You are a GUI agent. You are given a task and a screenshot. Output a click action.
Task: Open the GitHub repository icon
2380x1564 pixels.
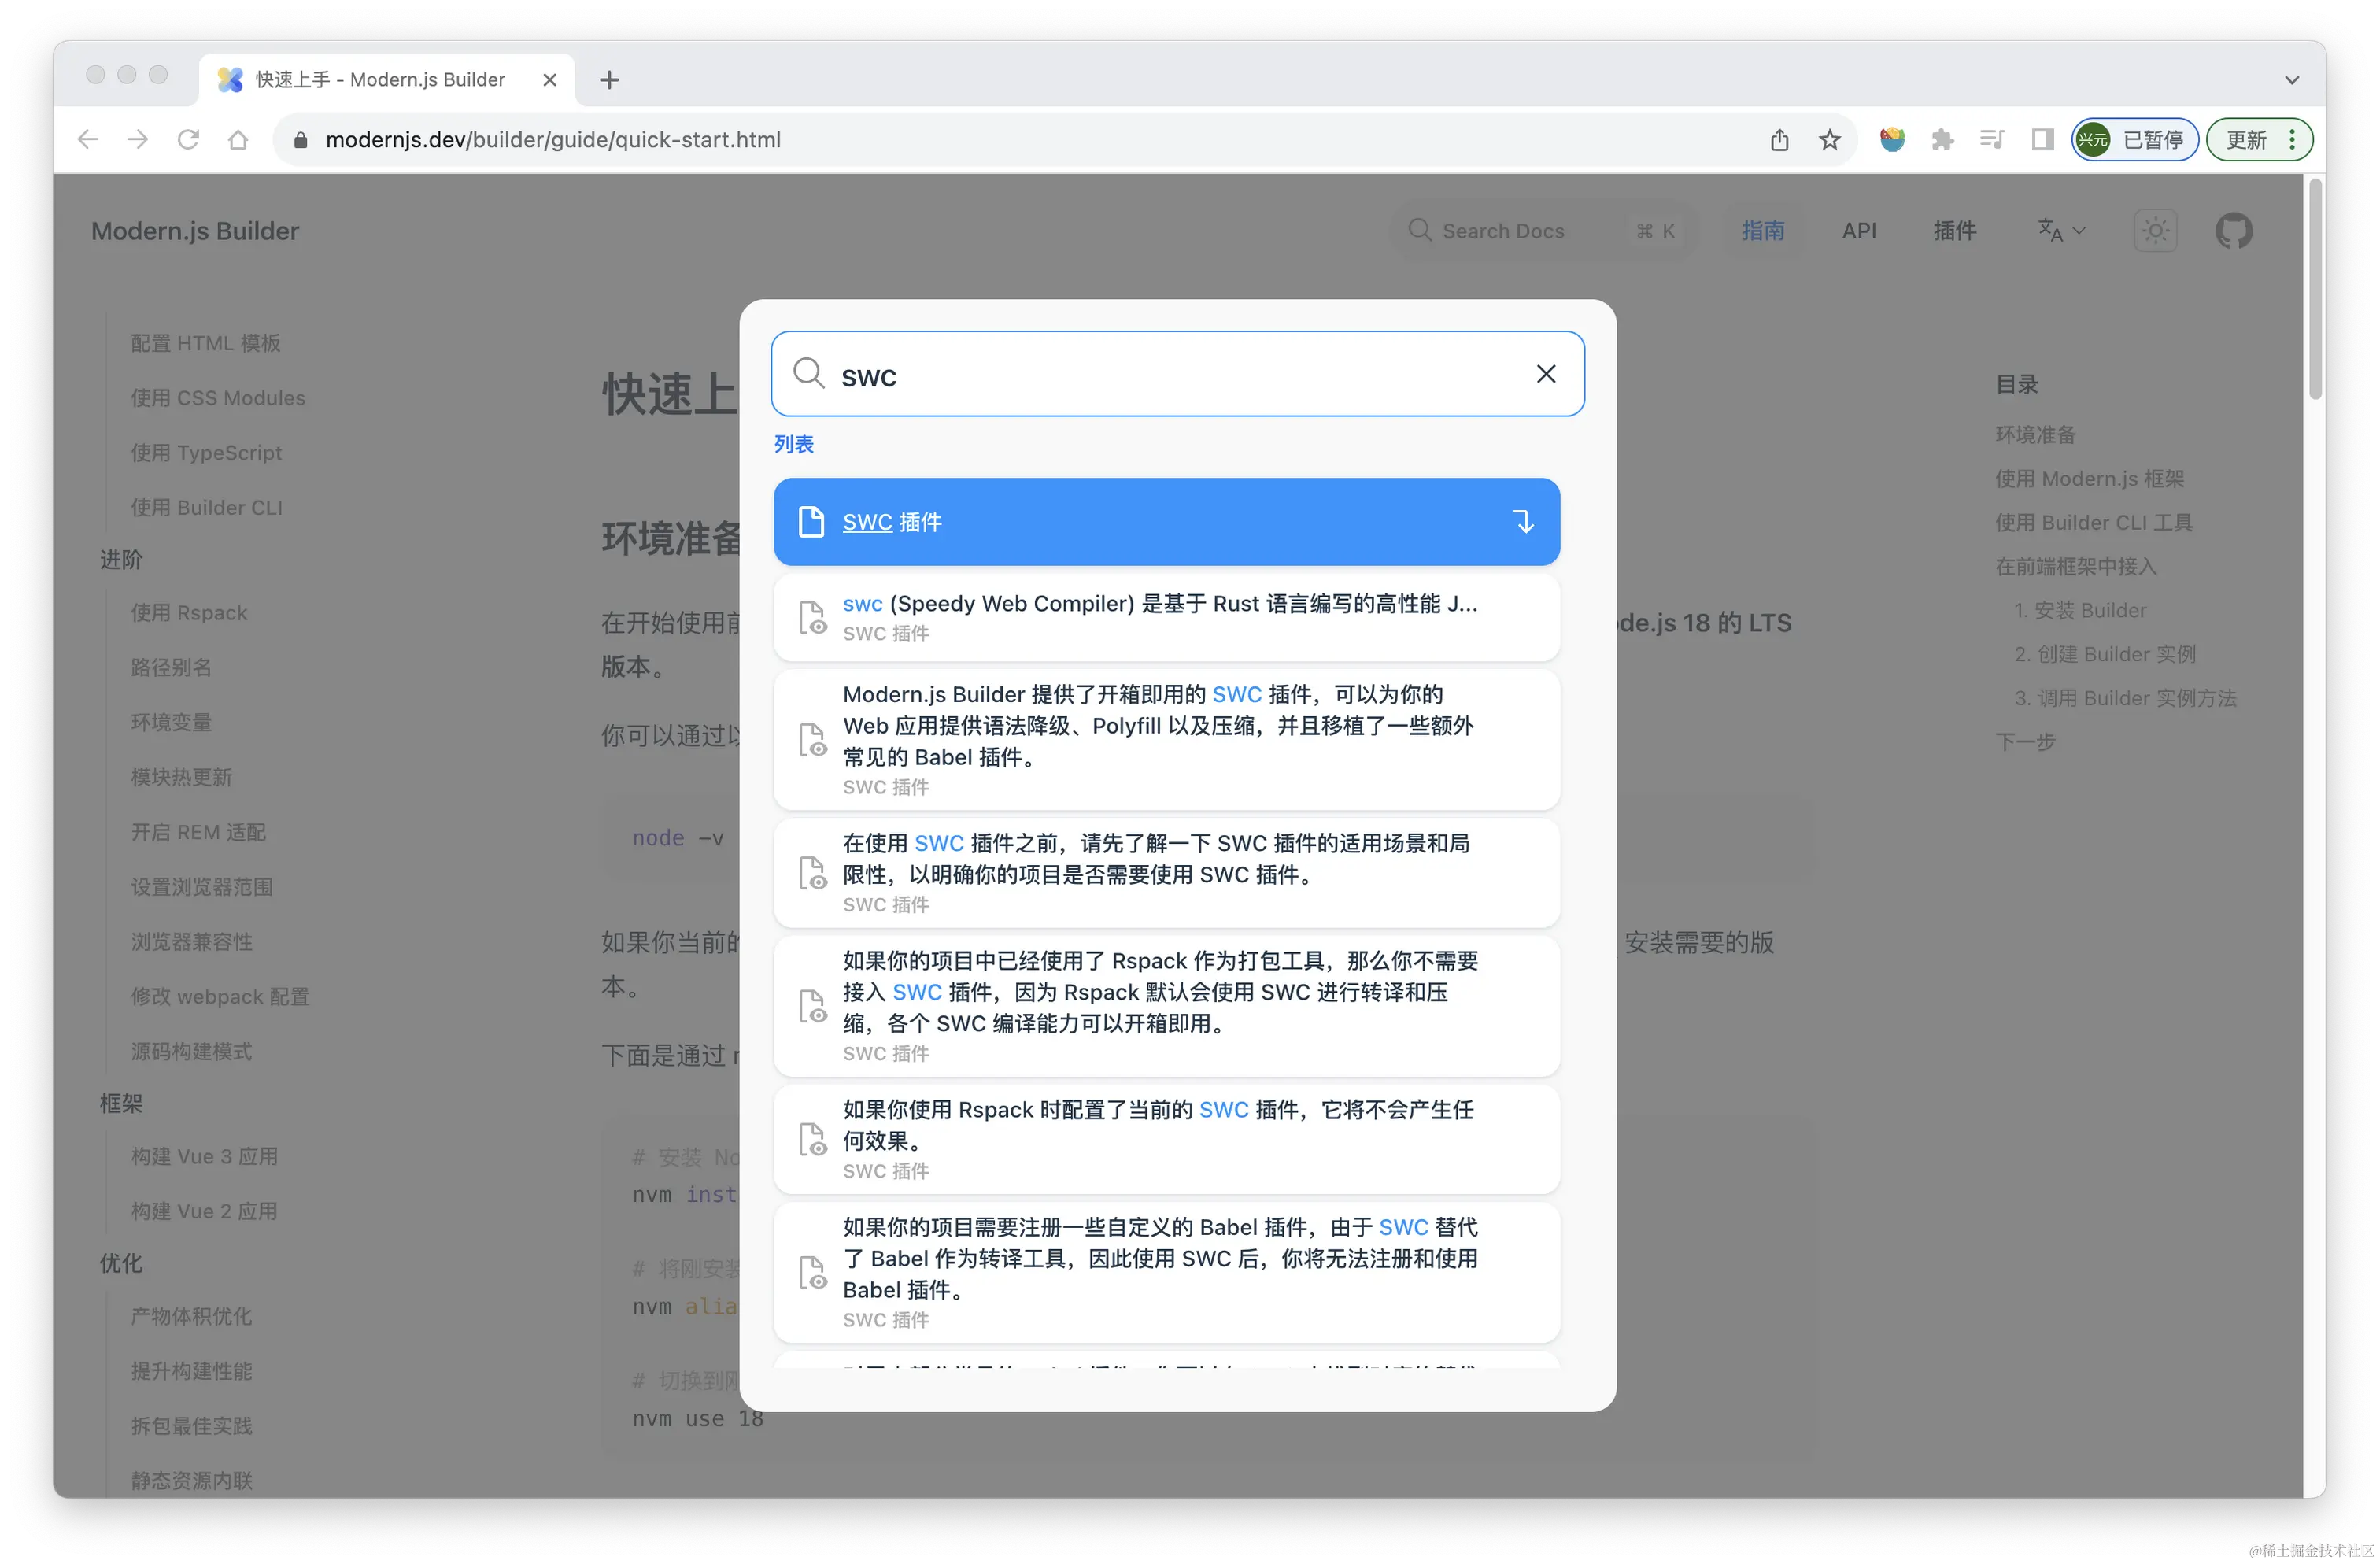(x=2233, y=231)
